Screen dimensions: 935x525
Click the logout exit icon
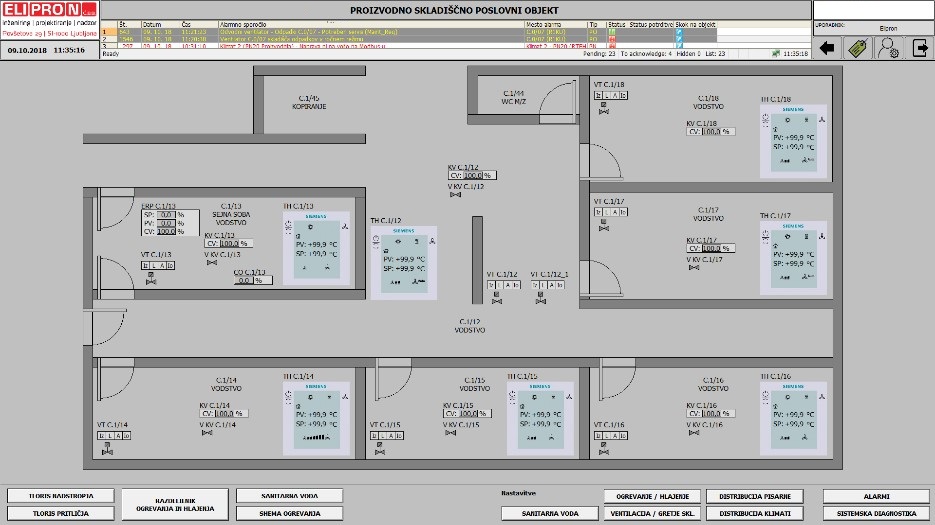click(x=920, y=47)
